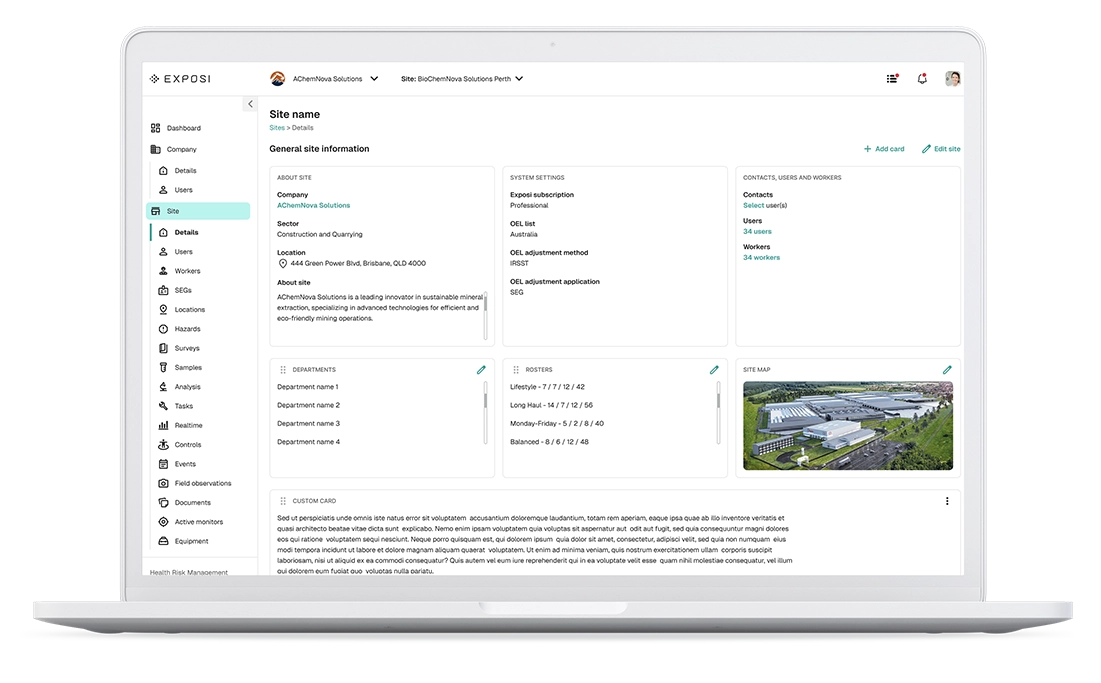This screenshot has width=1101, height=683.
Task: Click the Edit site button
Action: coord(941,149)
